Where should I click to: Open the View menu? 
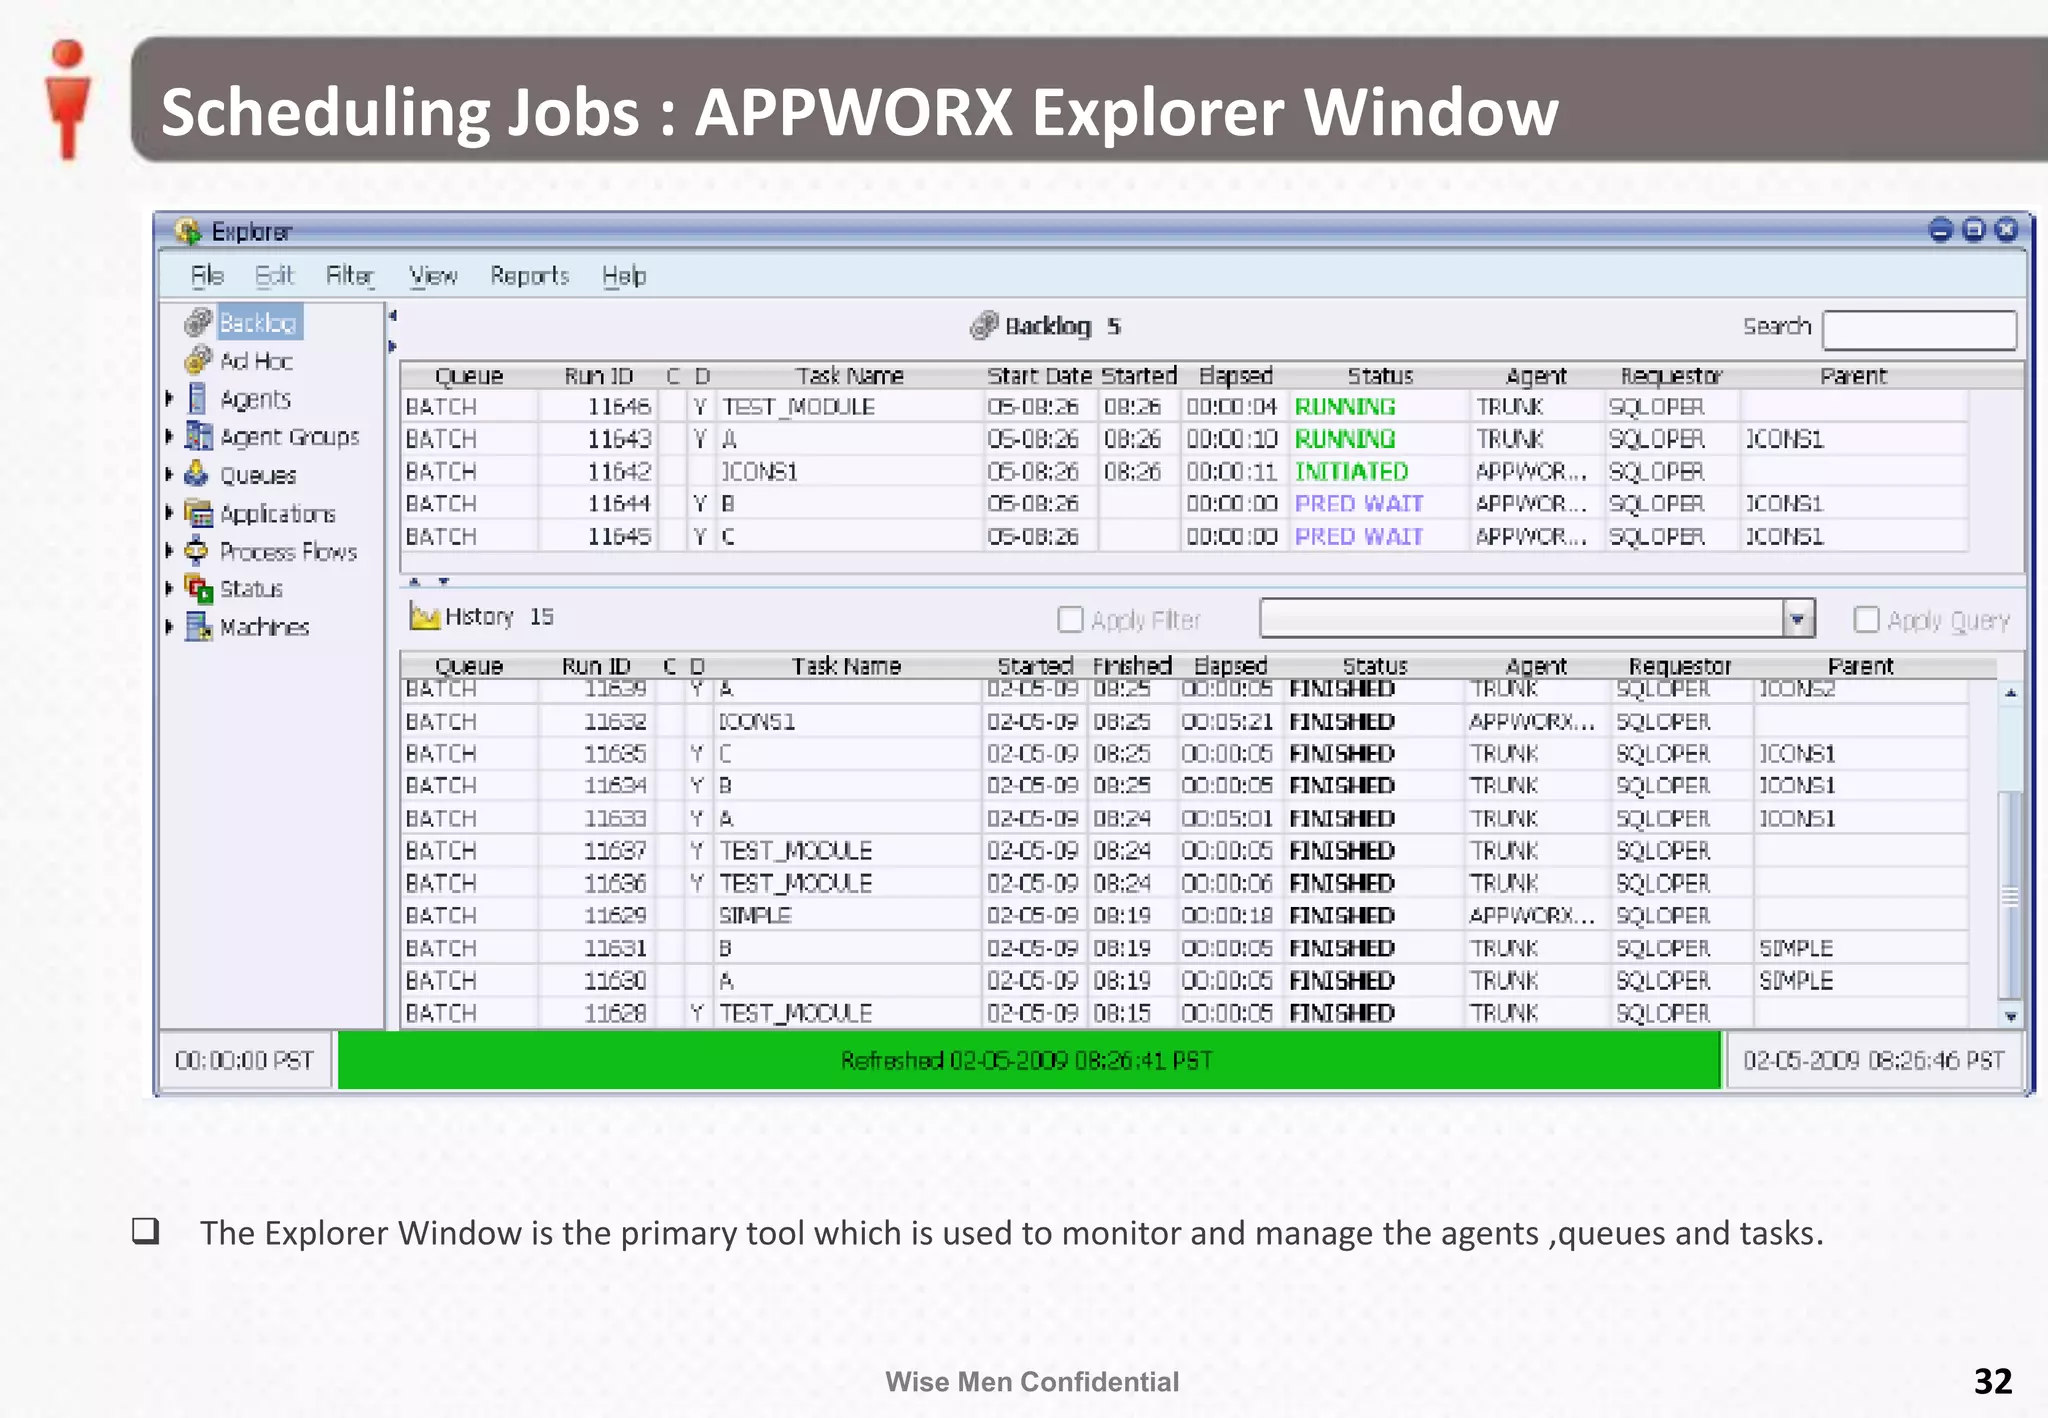pyautogui.click(x=433, y=275)
